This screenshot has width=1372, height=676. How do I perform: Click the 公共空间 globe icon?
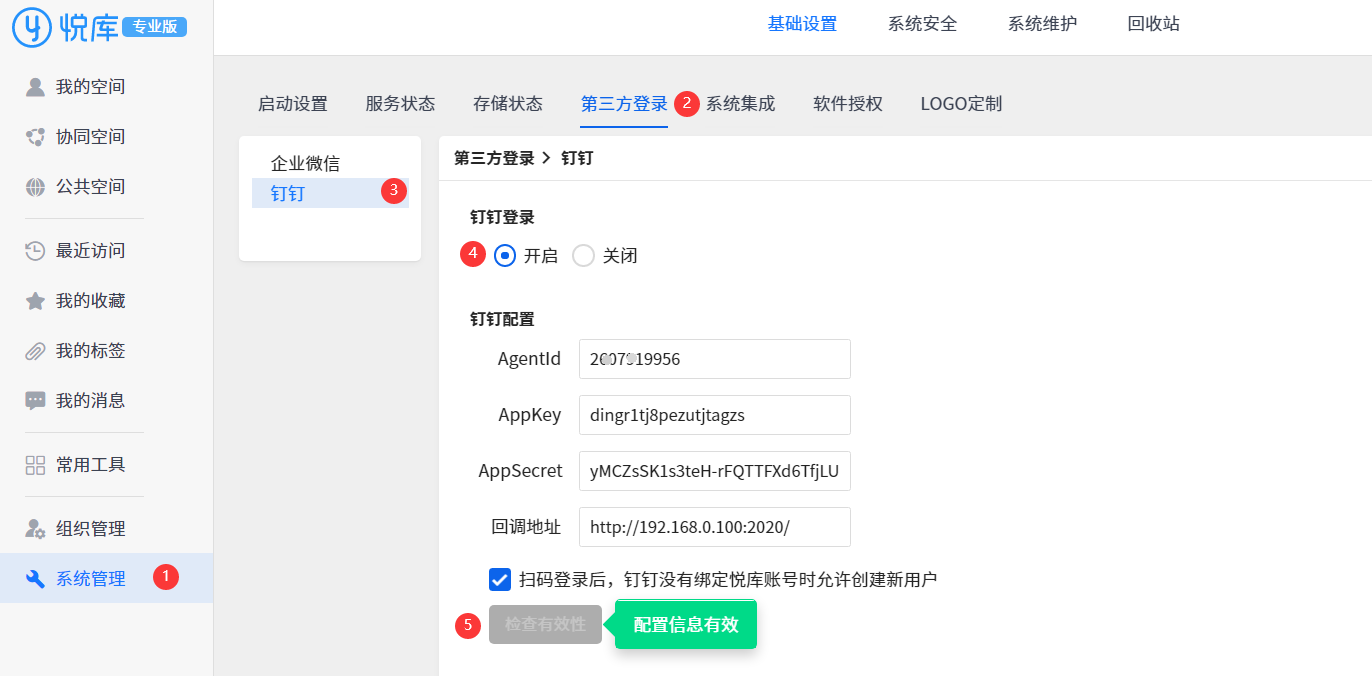click(x=35, y=187)
